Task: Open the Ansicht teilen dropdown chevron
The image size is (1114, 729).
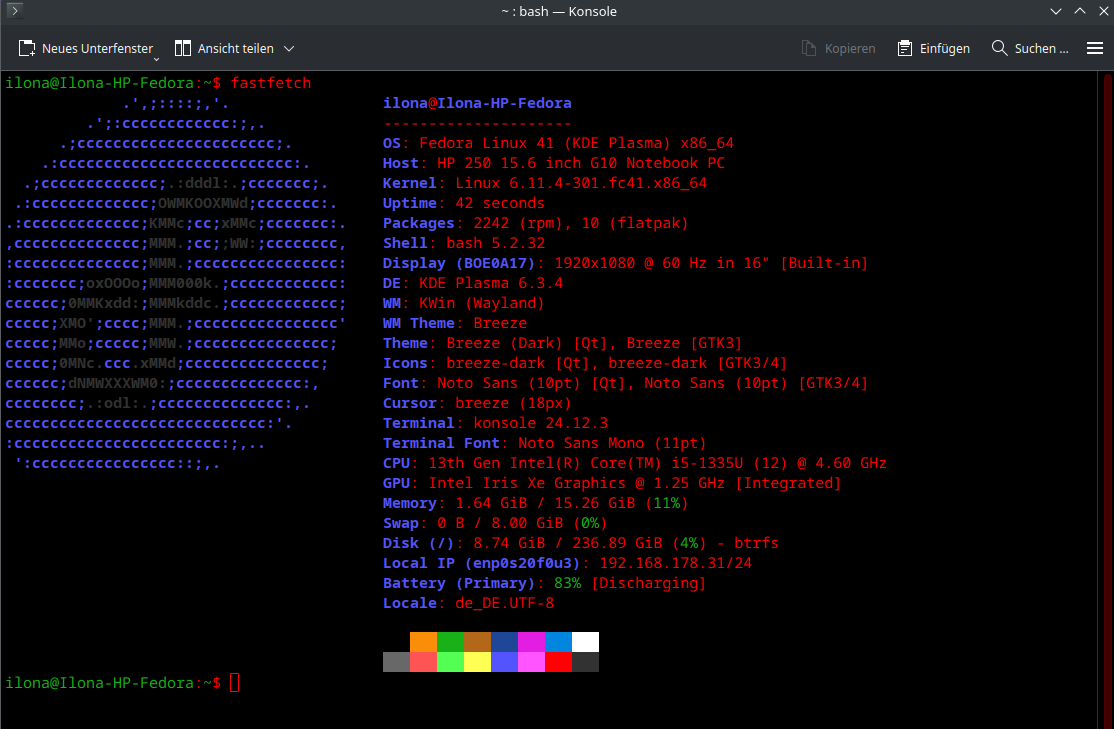Action: click(x=288, y=48)
